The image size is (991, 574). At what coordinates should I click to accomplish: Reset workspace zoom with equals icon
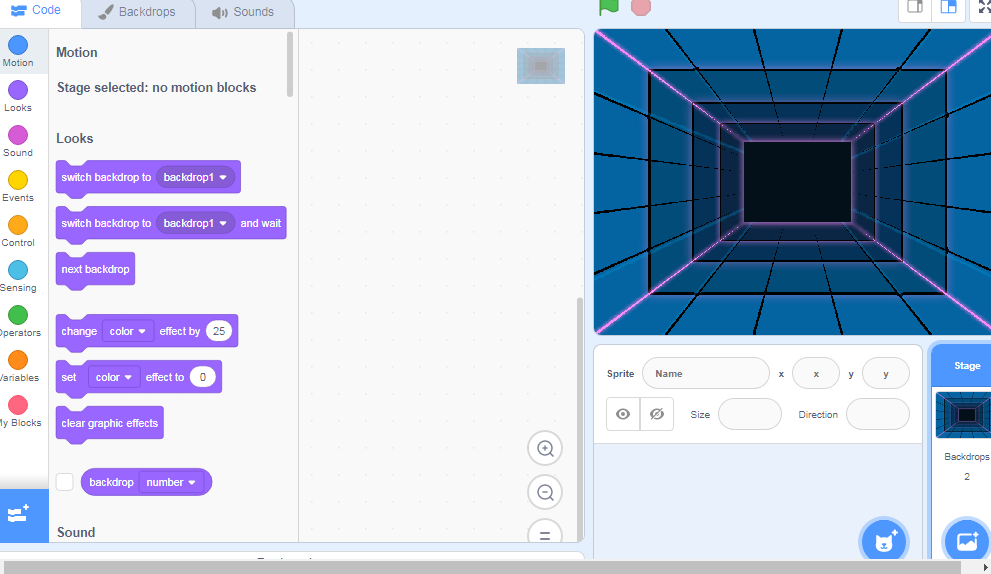pos(545,532)
